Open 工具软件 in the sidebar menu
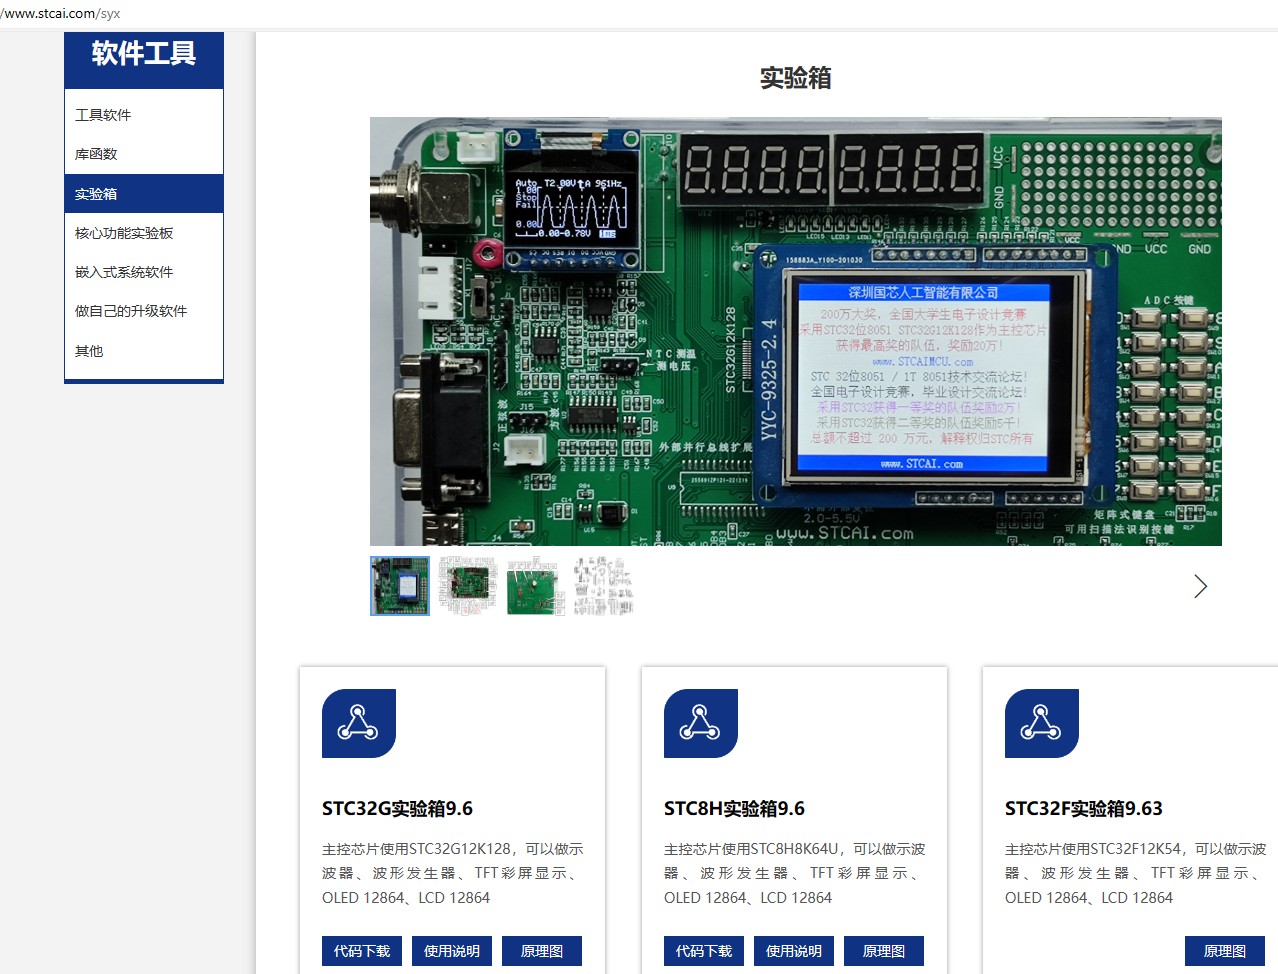 [x=144, y=115]
